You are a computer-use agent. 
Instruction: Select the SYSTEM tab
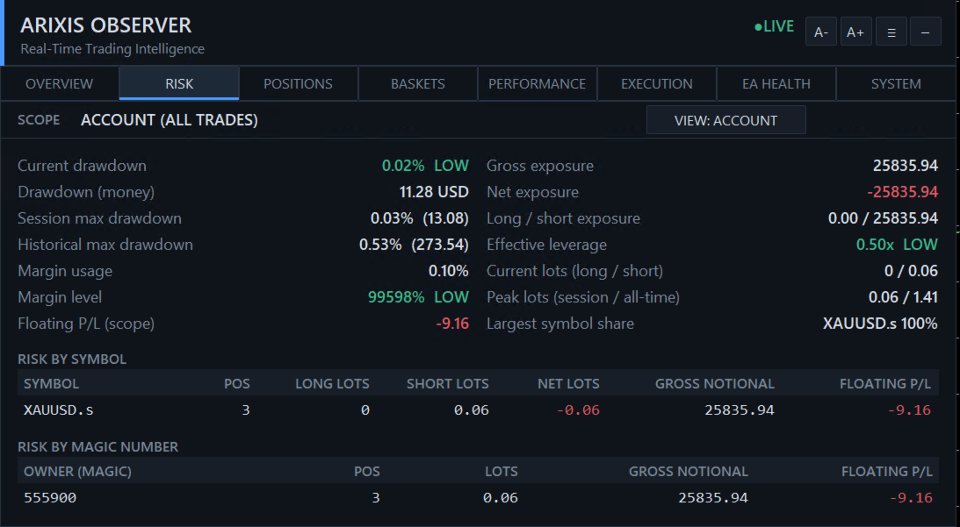[x=896, y=84]
